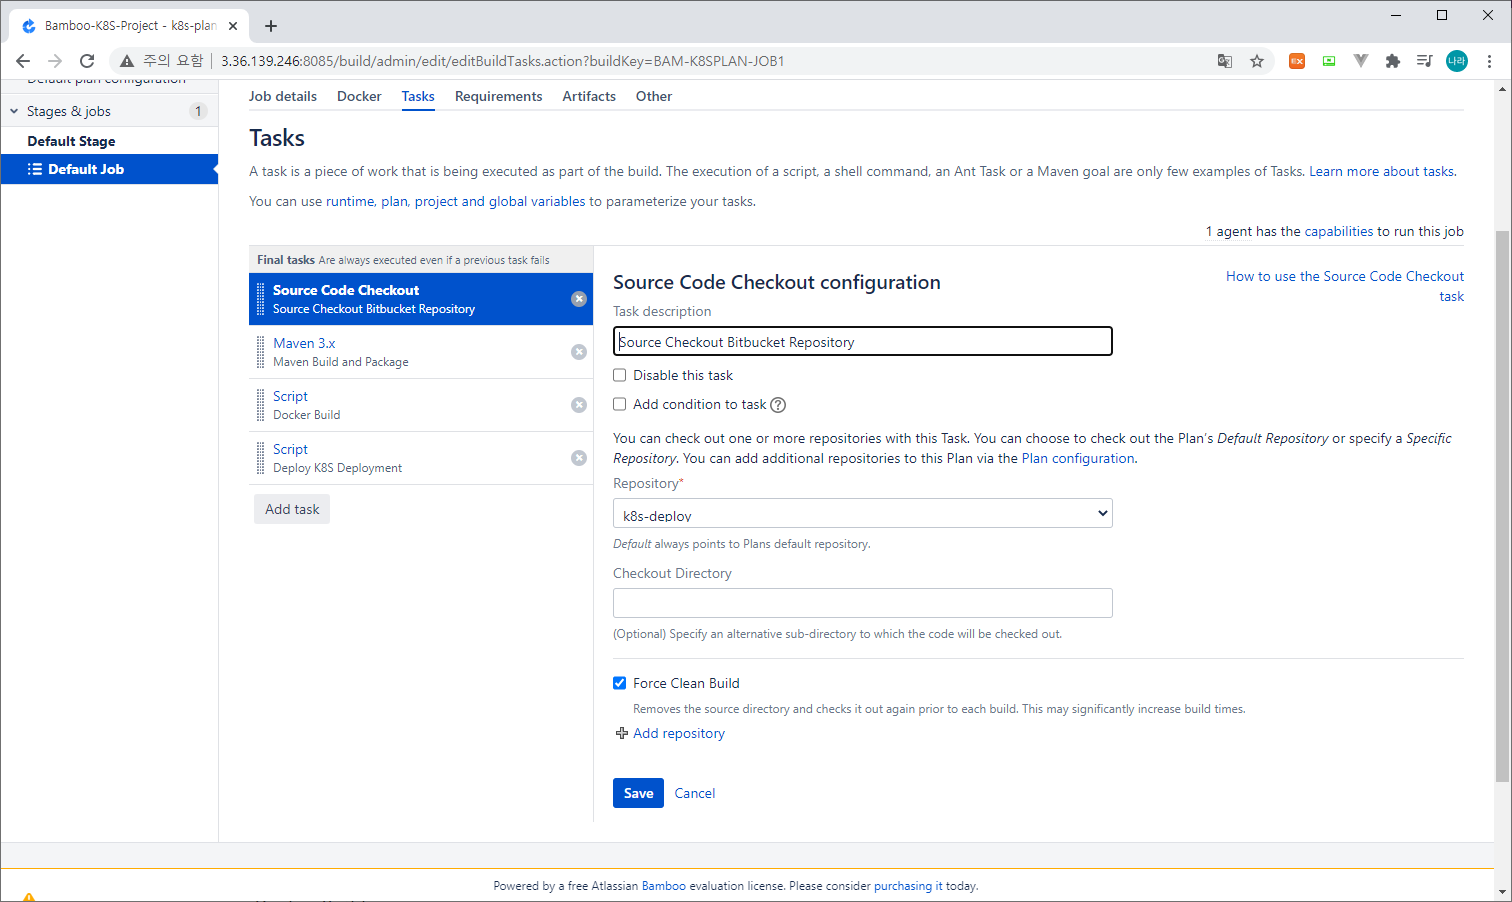Select the Script Docker Build task
This screenshot has height=902, width=1512.
(x=421, y=405)
